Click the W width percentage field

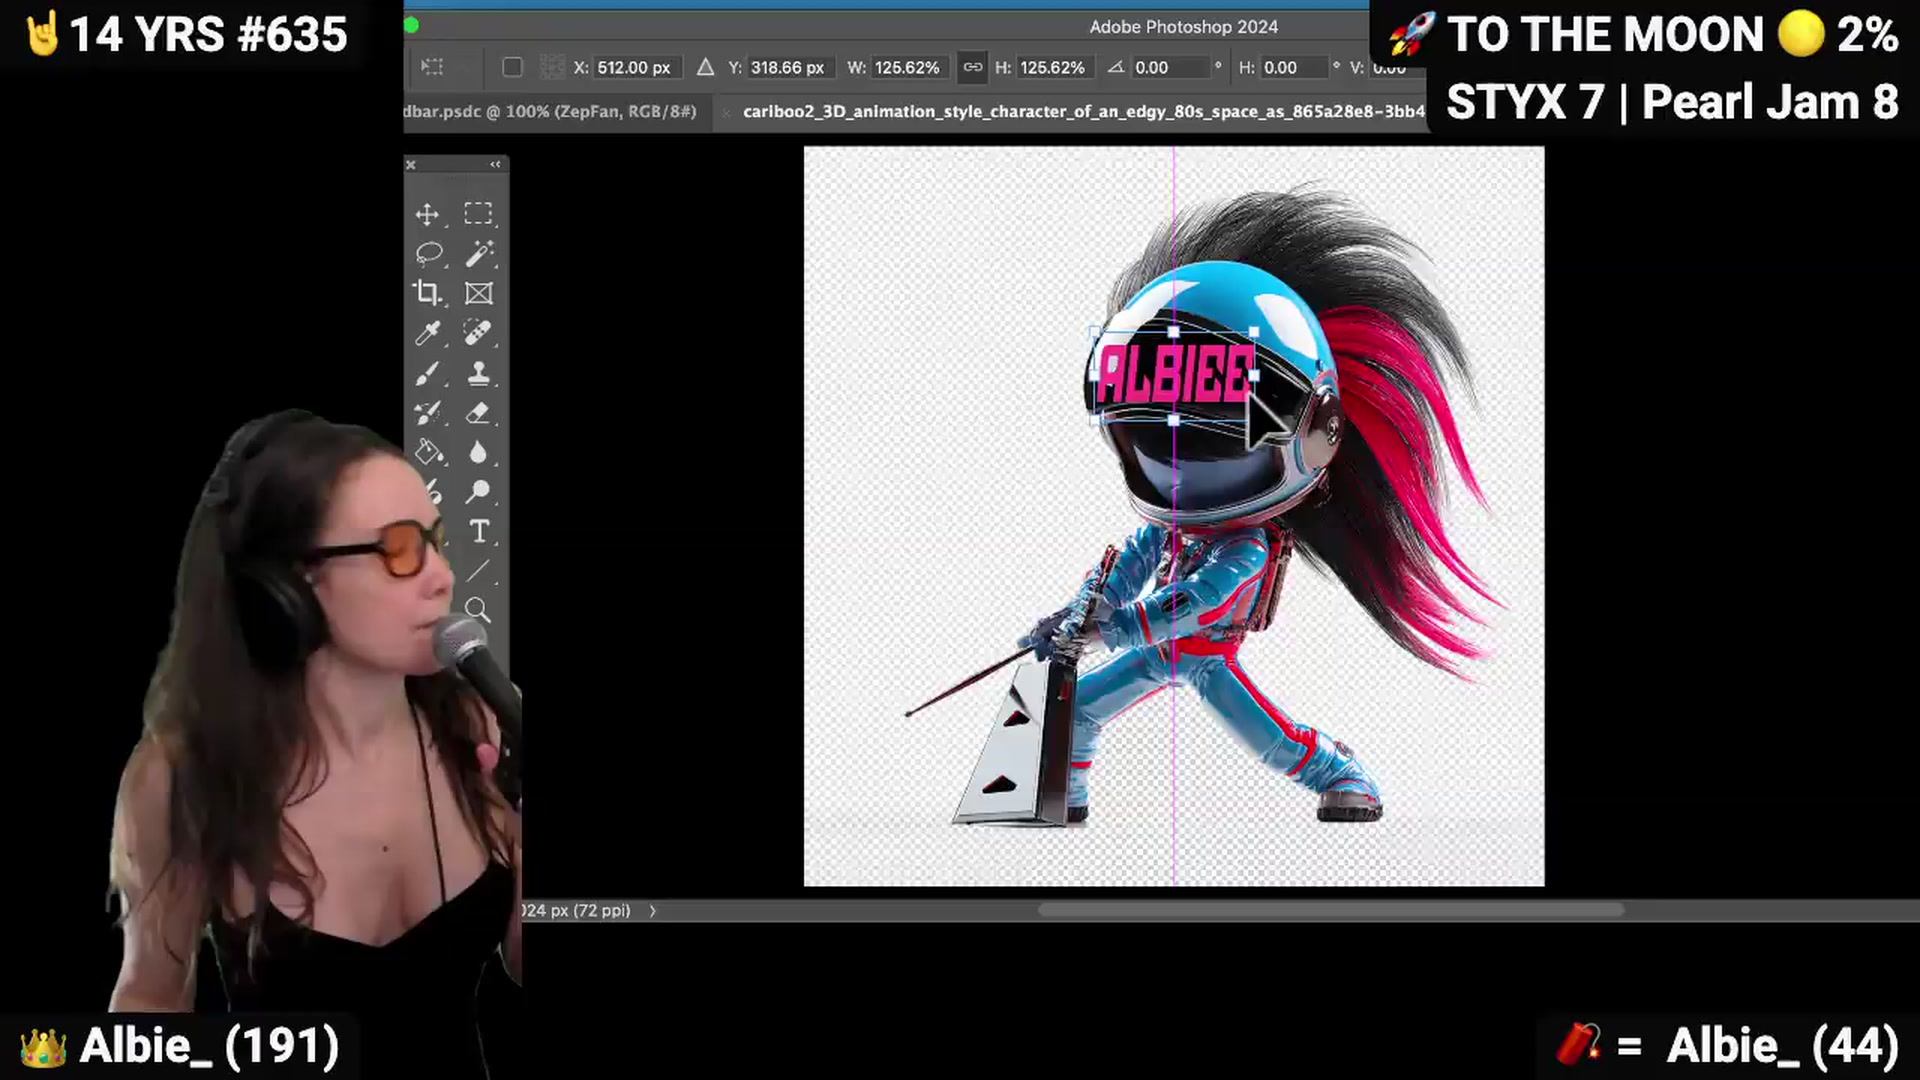pyautogui.click(x=911, y=67)
